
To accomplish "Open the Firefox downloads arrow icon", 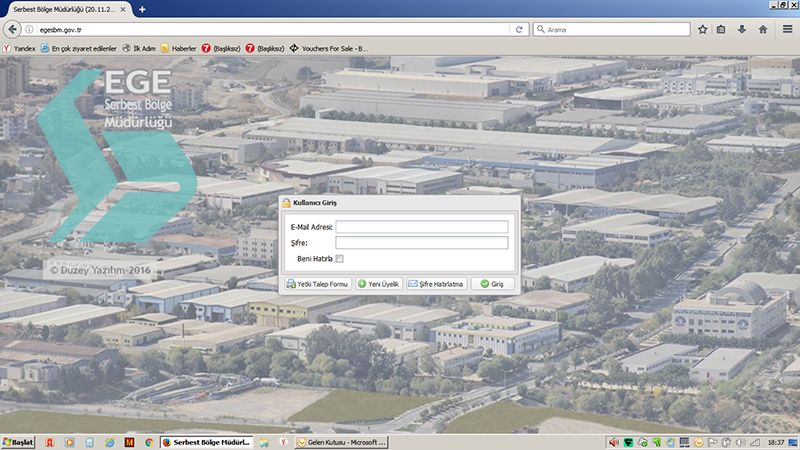I will (742, 29).
